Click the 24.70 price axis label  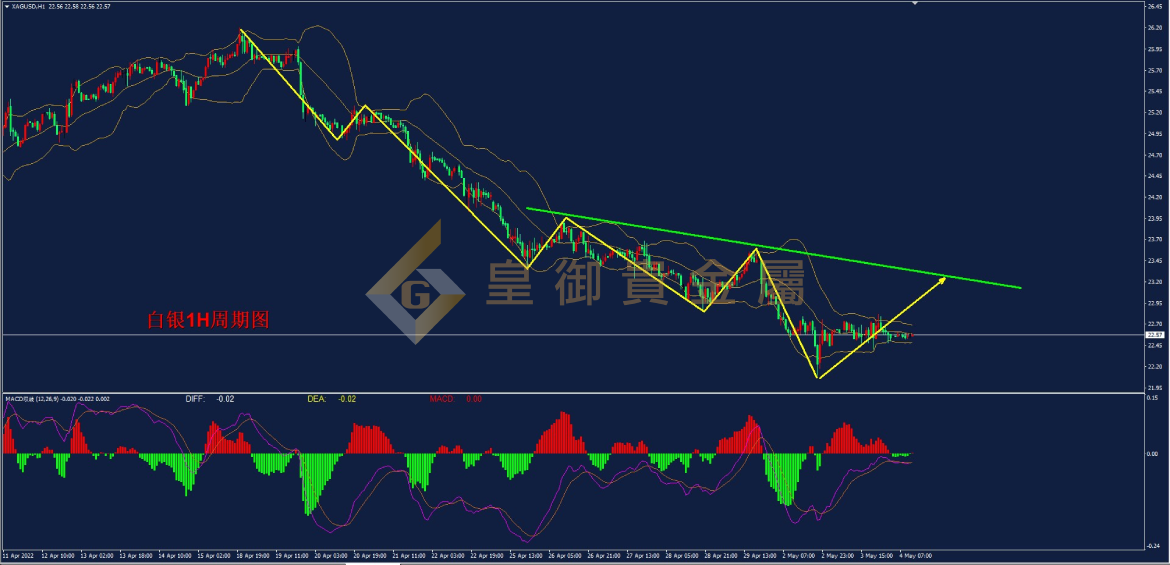(x=1155, y=154)
